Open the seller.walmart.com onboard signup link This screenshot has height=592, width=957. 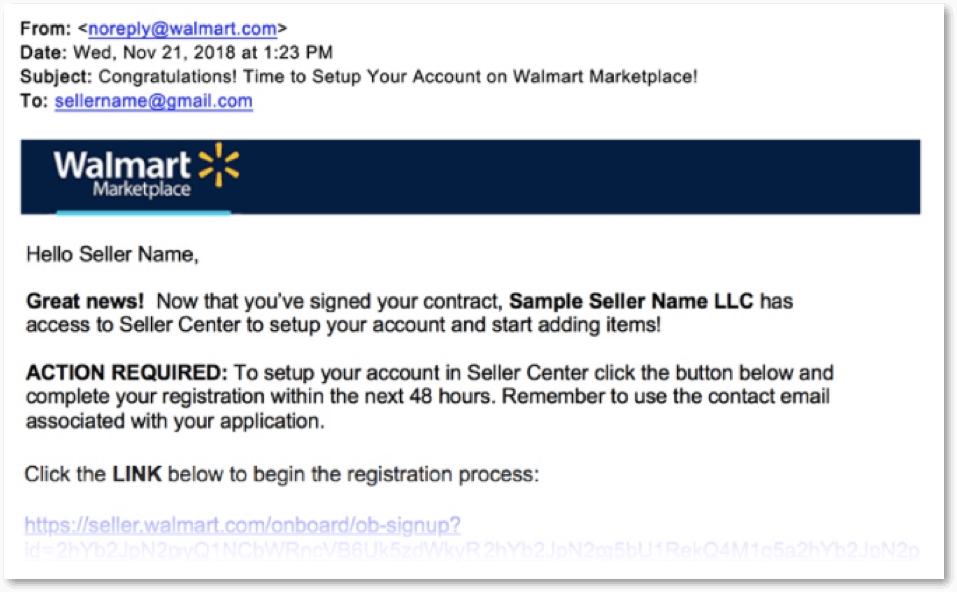[x=242, y=525]
